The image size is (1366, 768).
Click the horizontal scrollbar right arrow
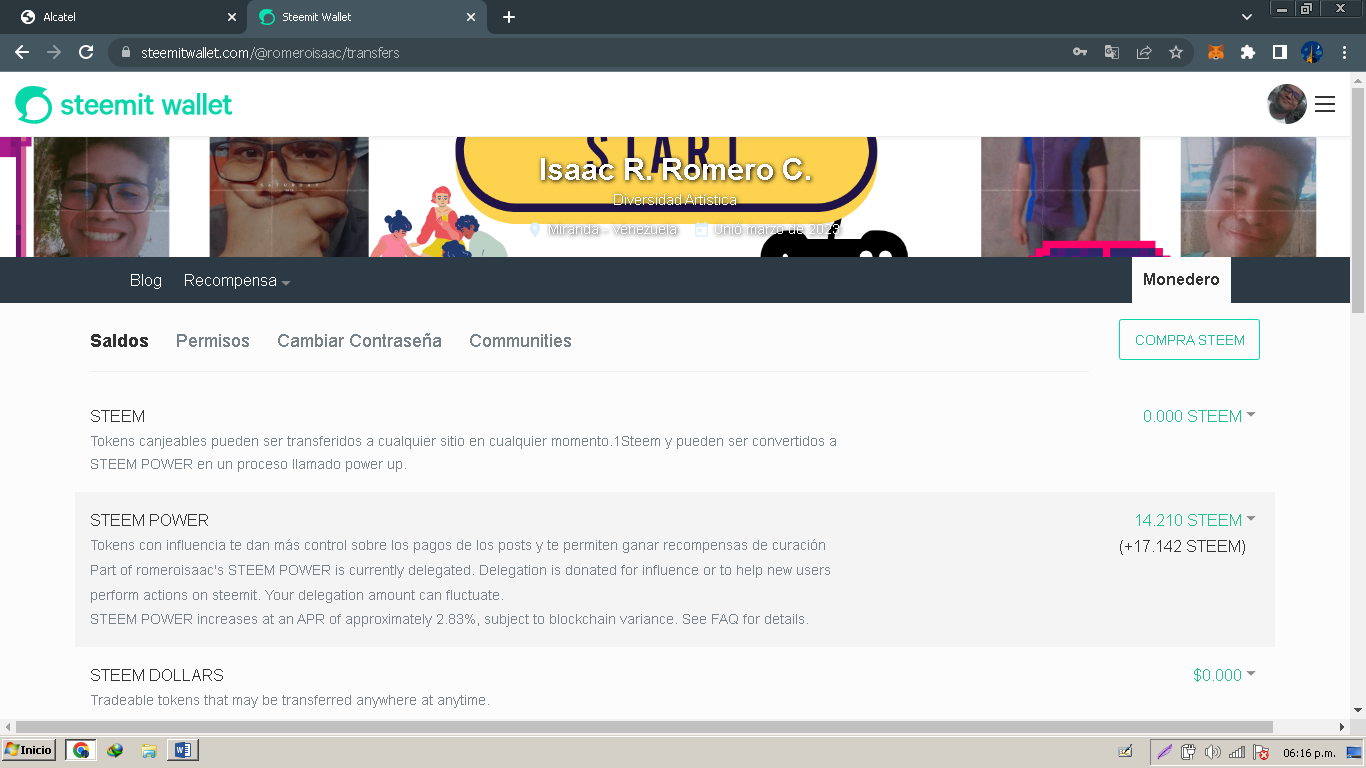pyautogui.click(x=1343, y=727)
